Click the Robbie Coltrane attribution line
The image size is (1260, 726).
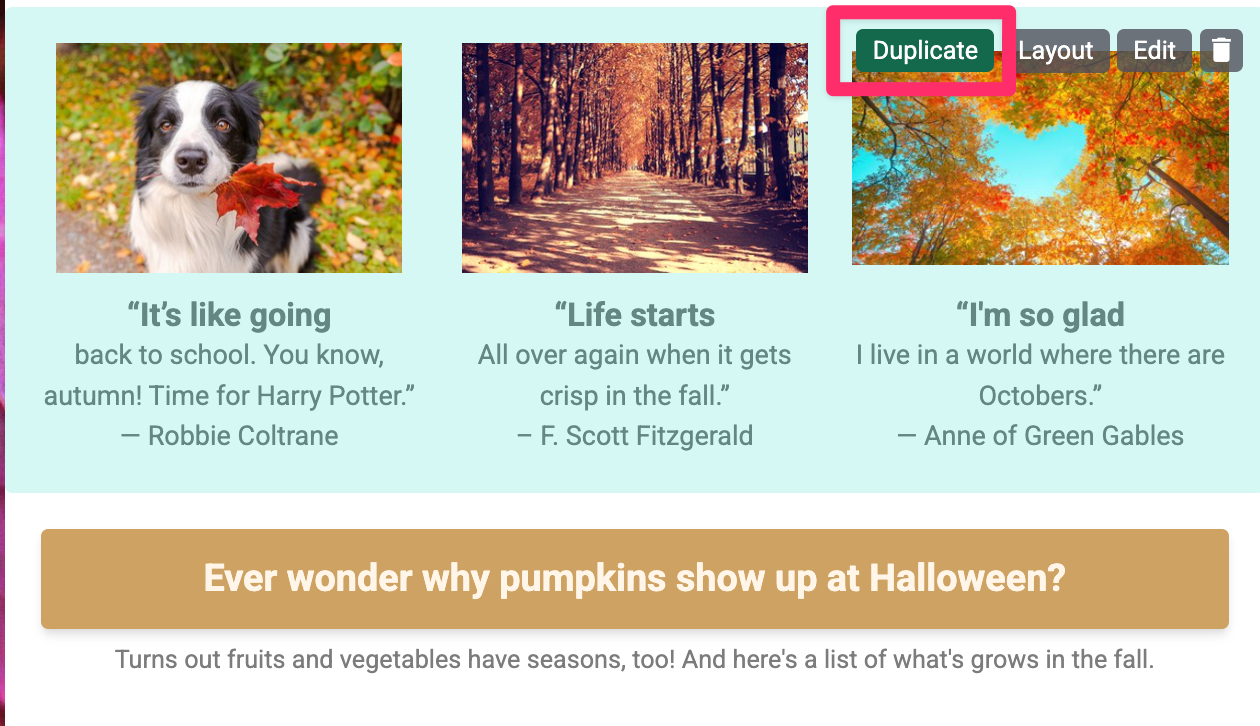(229, 436)
